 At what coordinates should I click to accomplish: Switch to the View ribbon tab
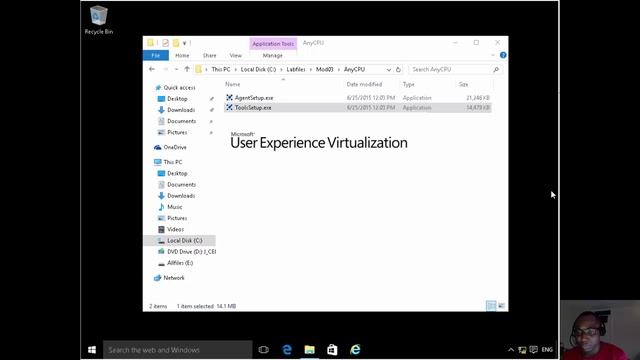[x=236, y=56]
